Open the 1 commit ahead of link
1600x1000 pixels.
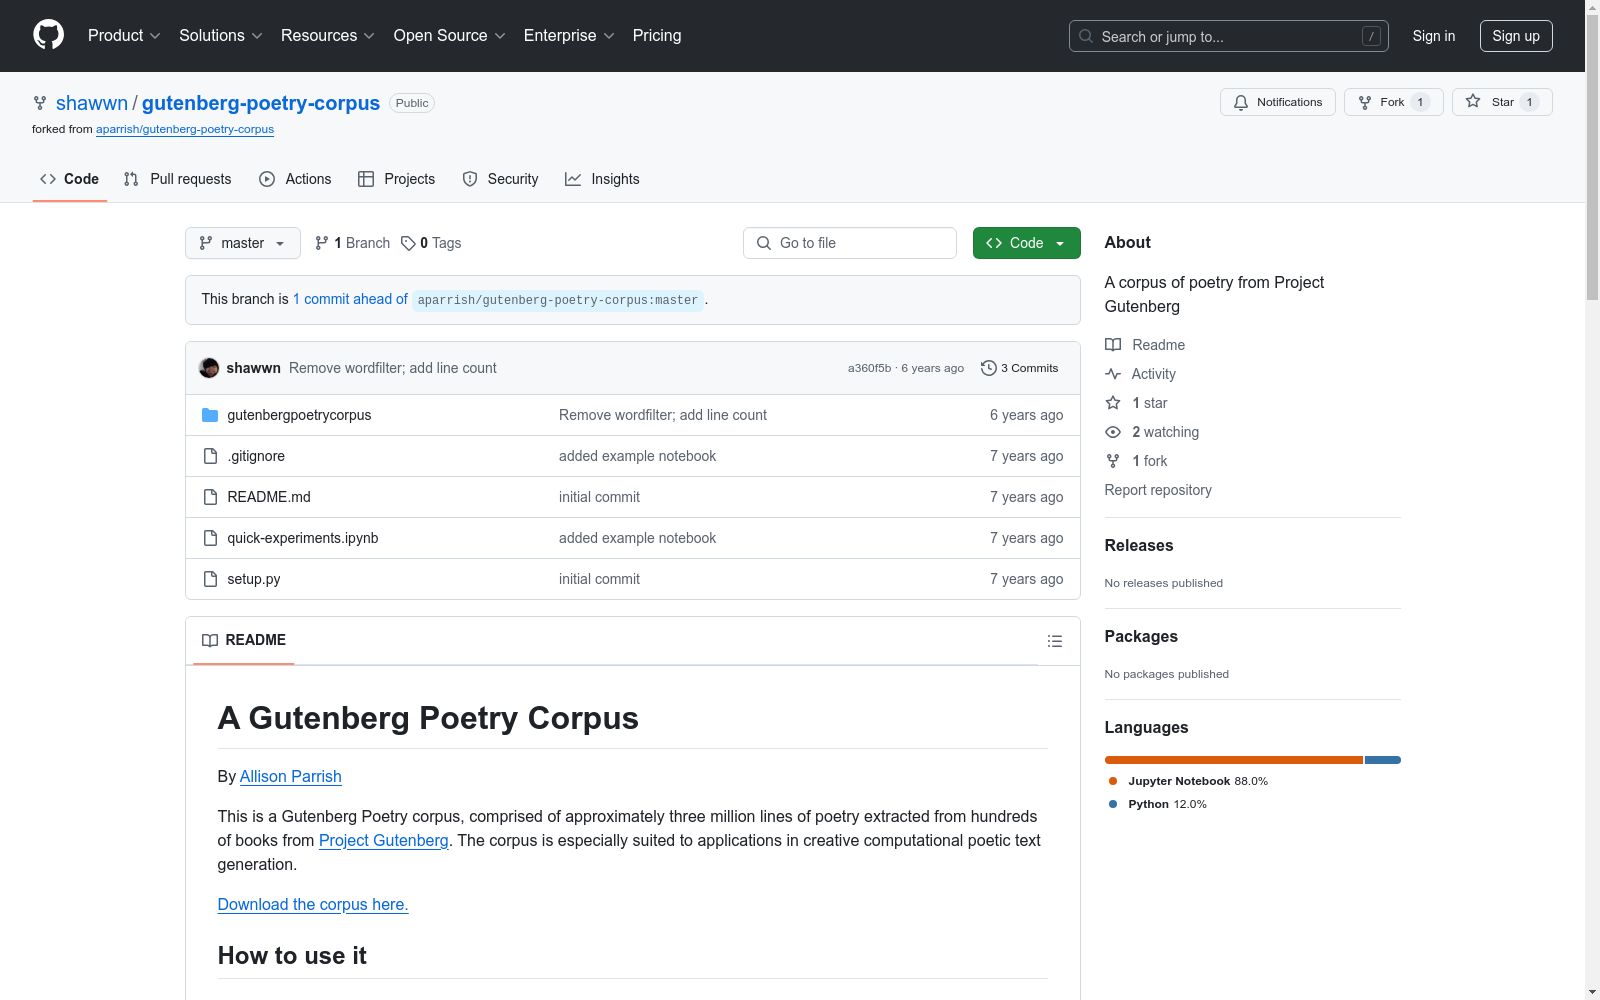pyautogui.click(x=350, y=299)
